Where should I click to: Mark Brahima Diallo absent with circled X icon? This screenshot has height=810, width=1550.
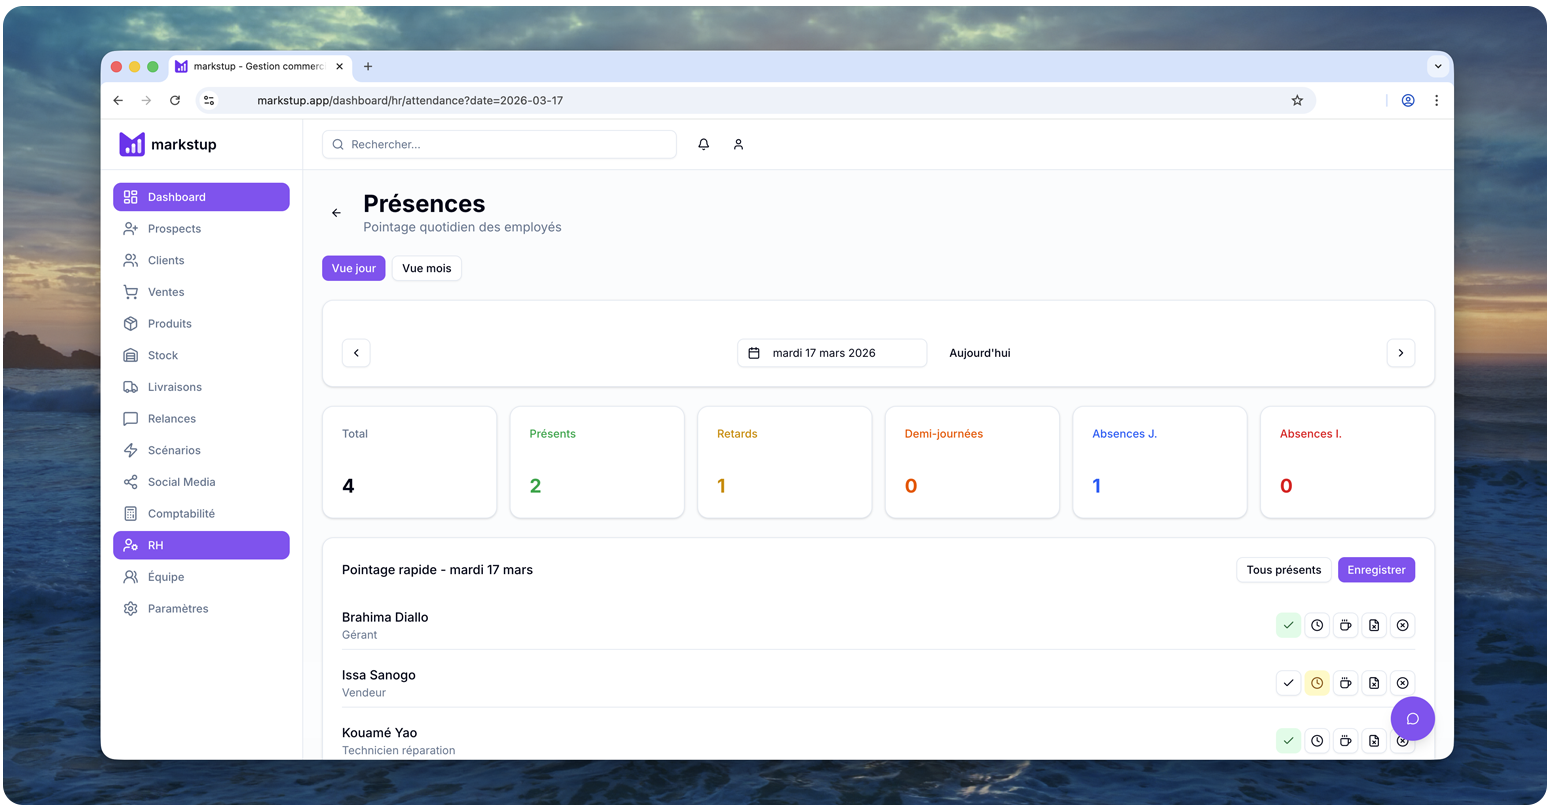point(1402,625)
